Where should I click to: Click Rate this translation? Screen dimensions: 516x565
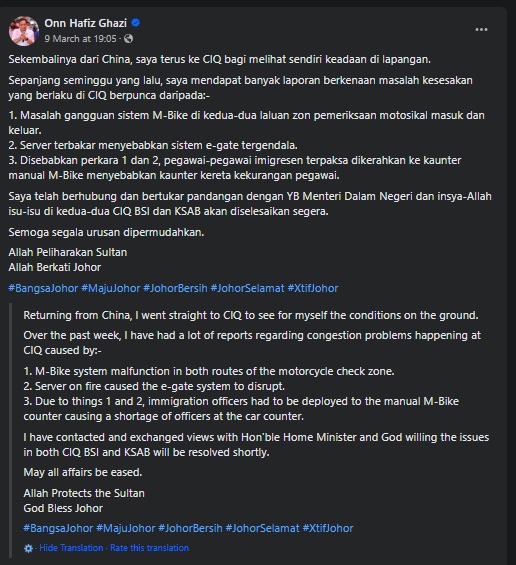[149, 548]
